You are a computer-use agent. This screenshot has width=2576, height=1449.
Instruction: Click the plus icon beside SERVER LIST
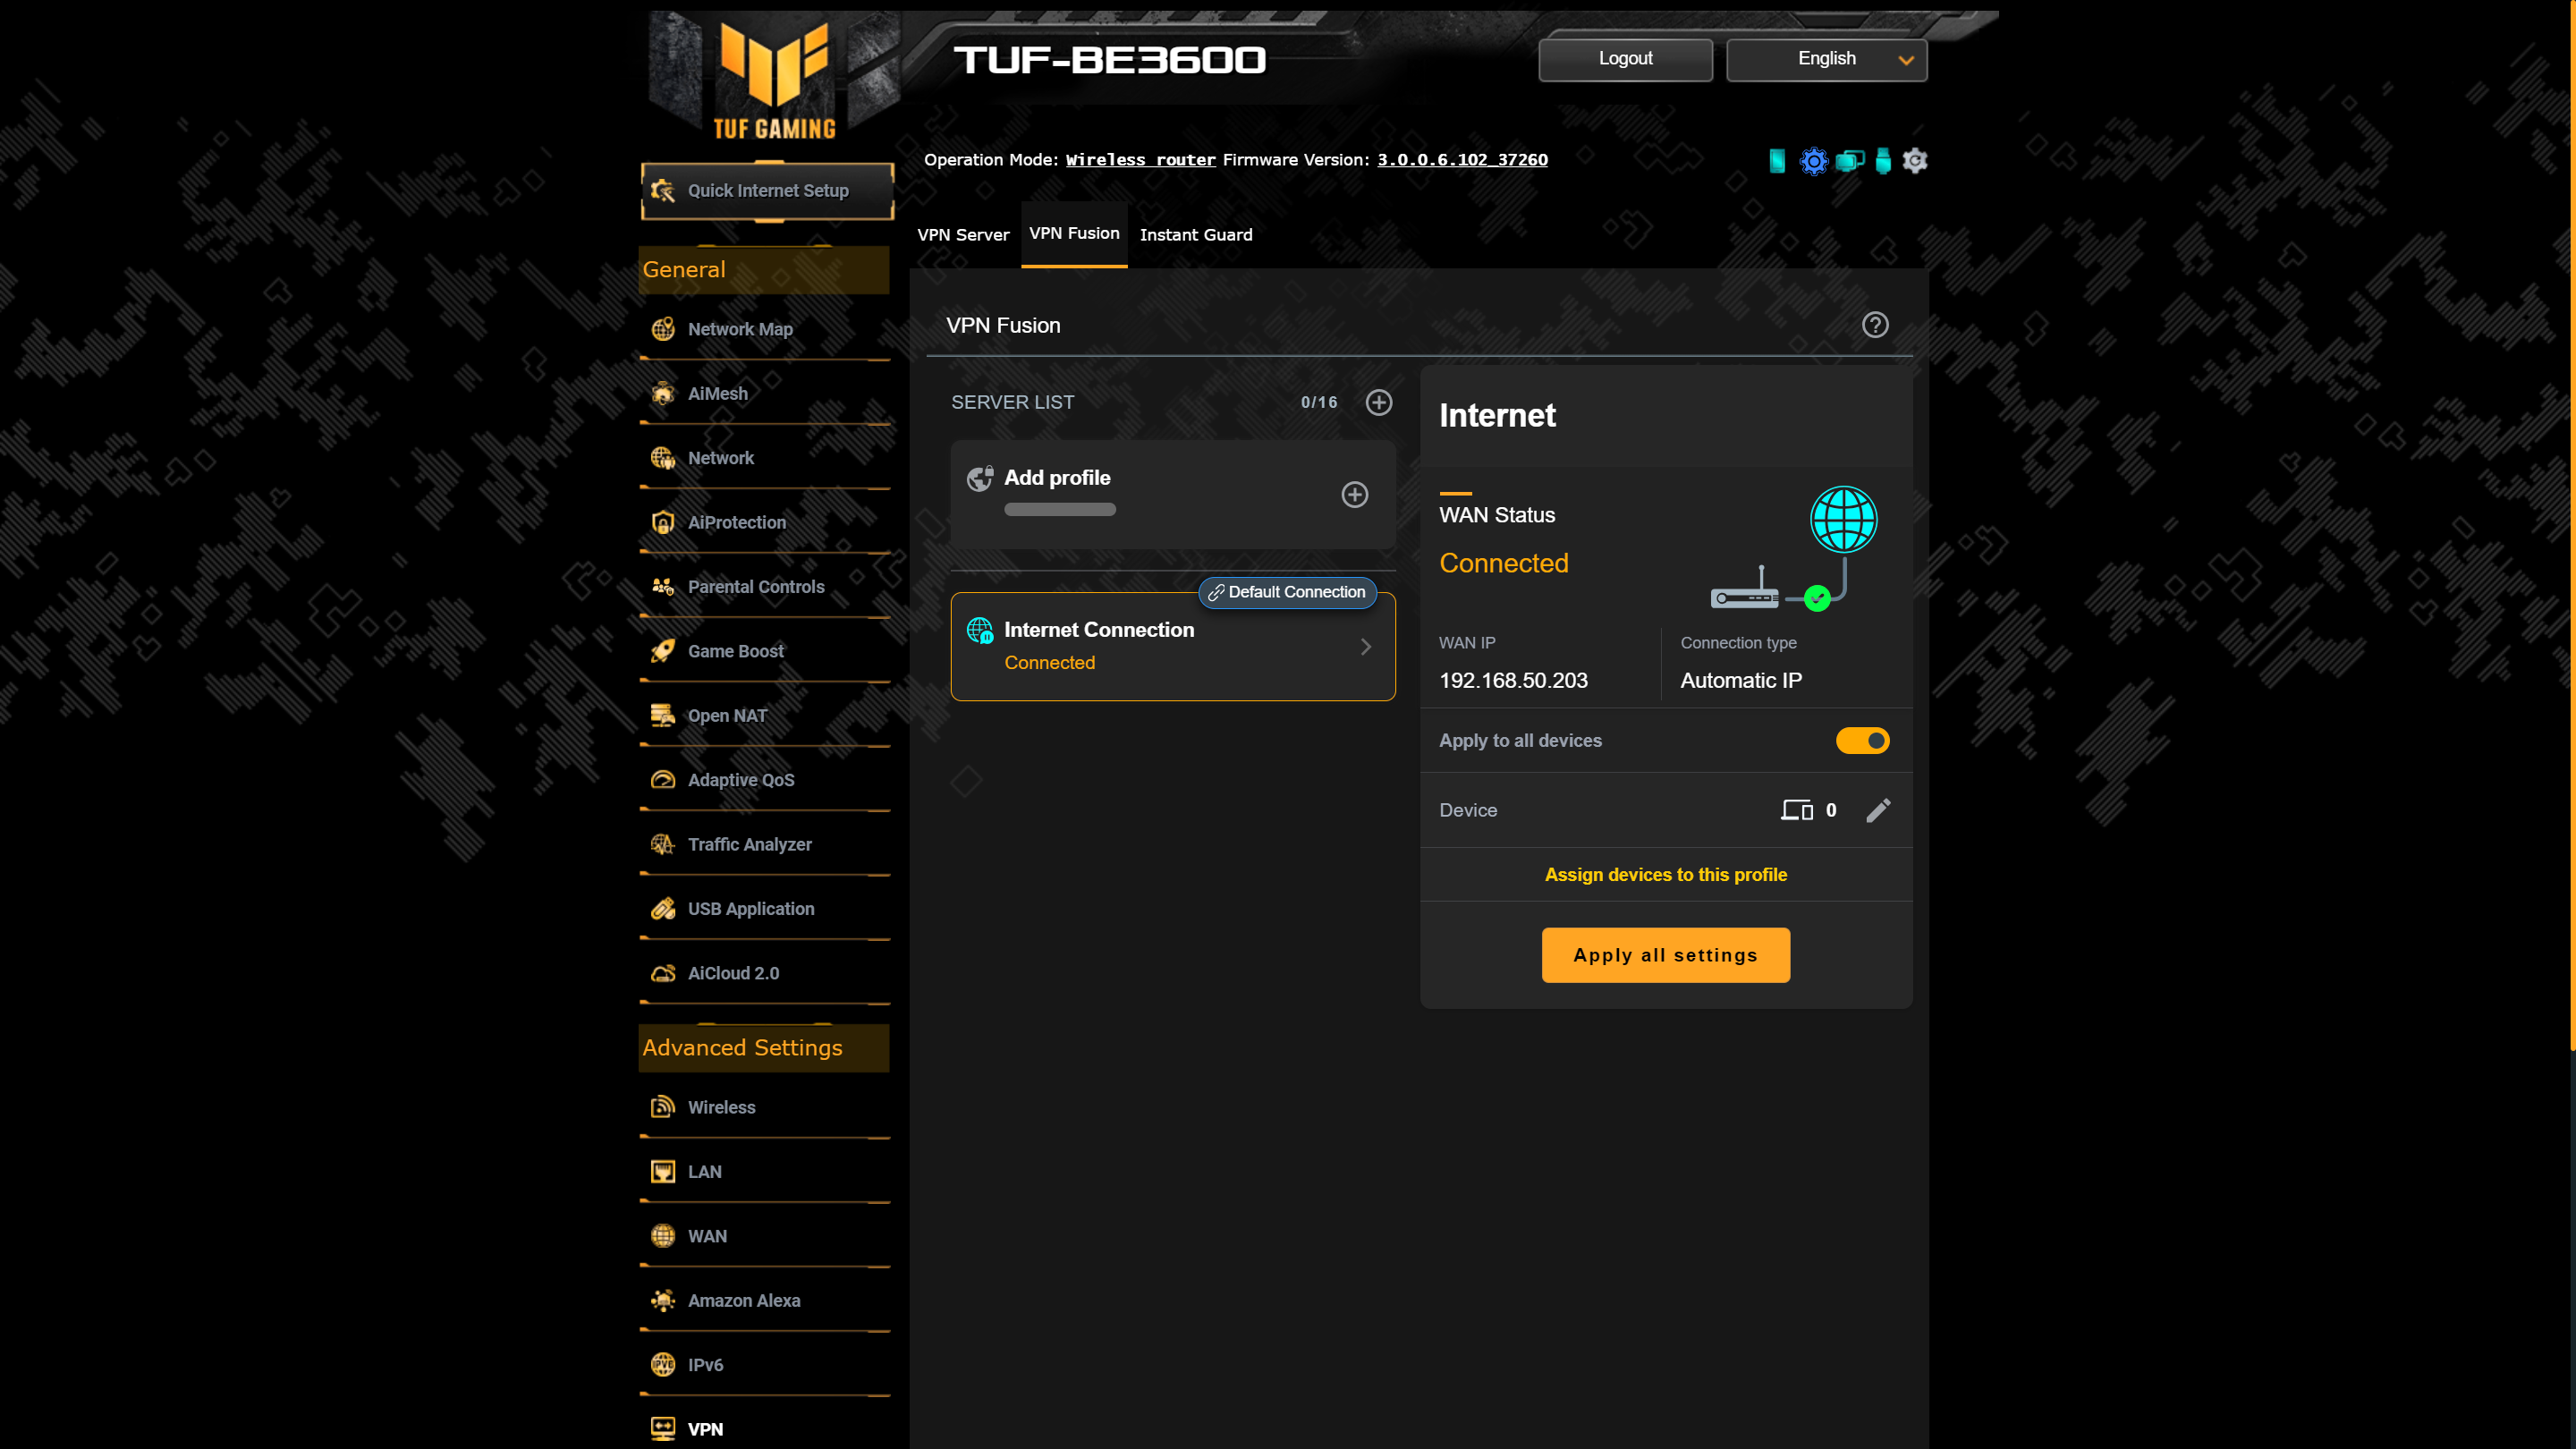pos(1379,402)
